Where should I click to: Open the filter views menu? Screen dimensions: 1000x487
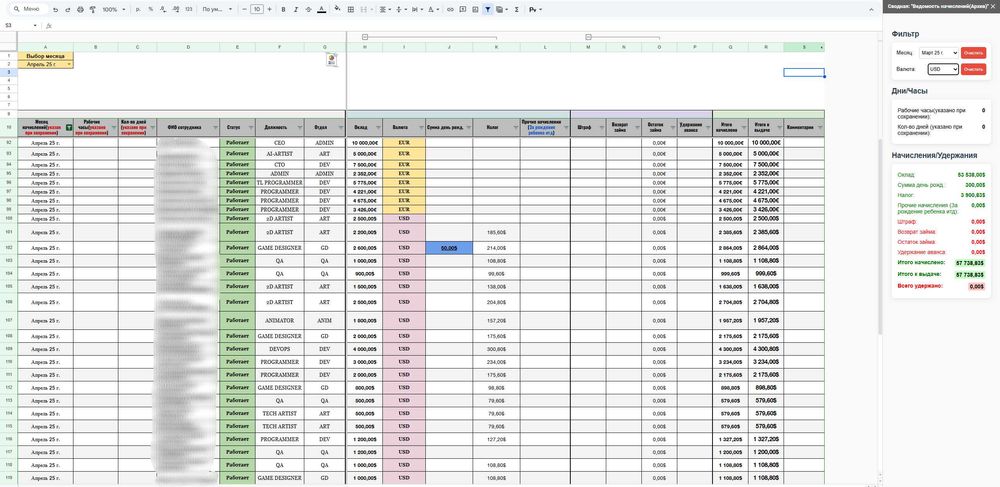(501, 10)
